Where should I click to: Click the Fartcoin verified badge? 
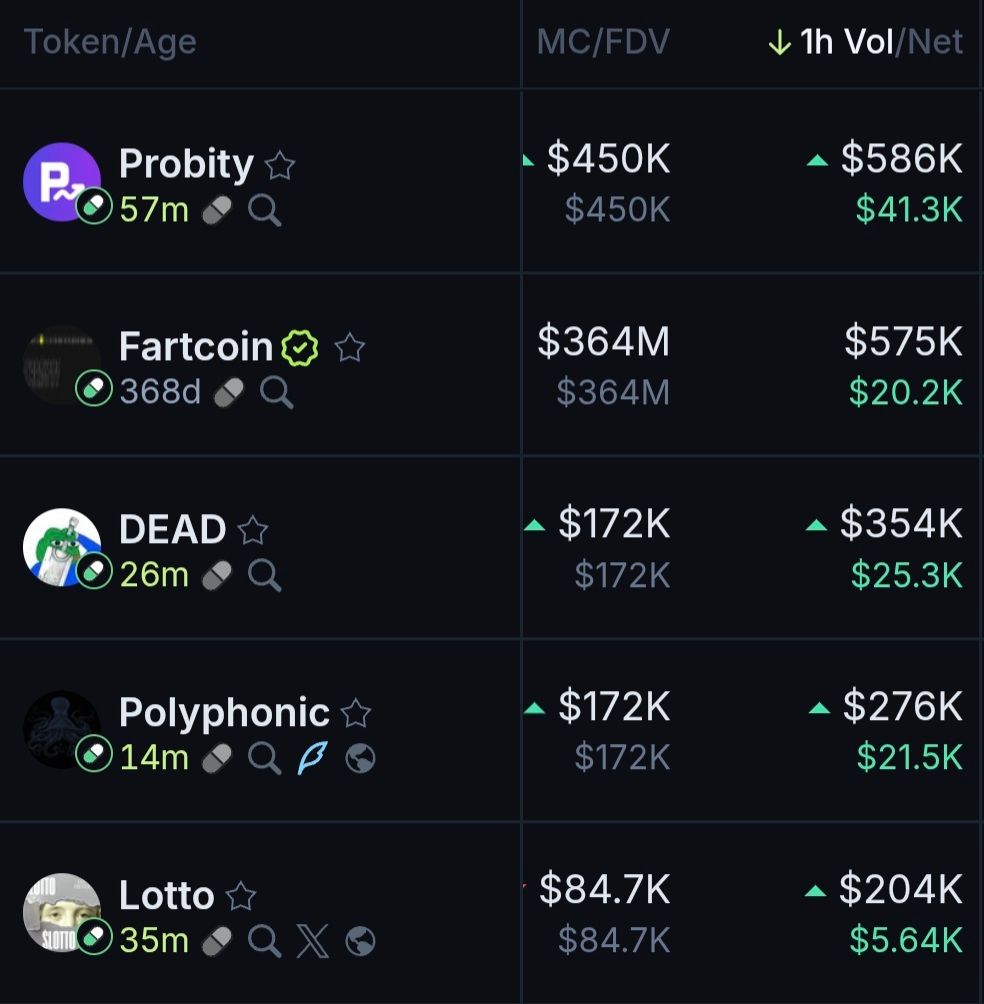coord(300,348)
